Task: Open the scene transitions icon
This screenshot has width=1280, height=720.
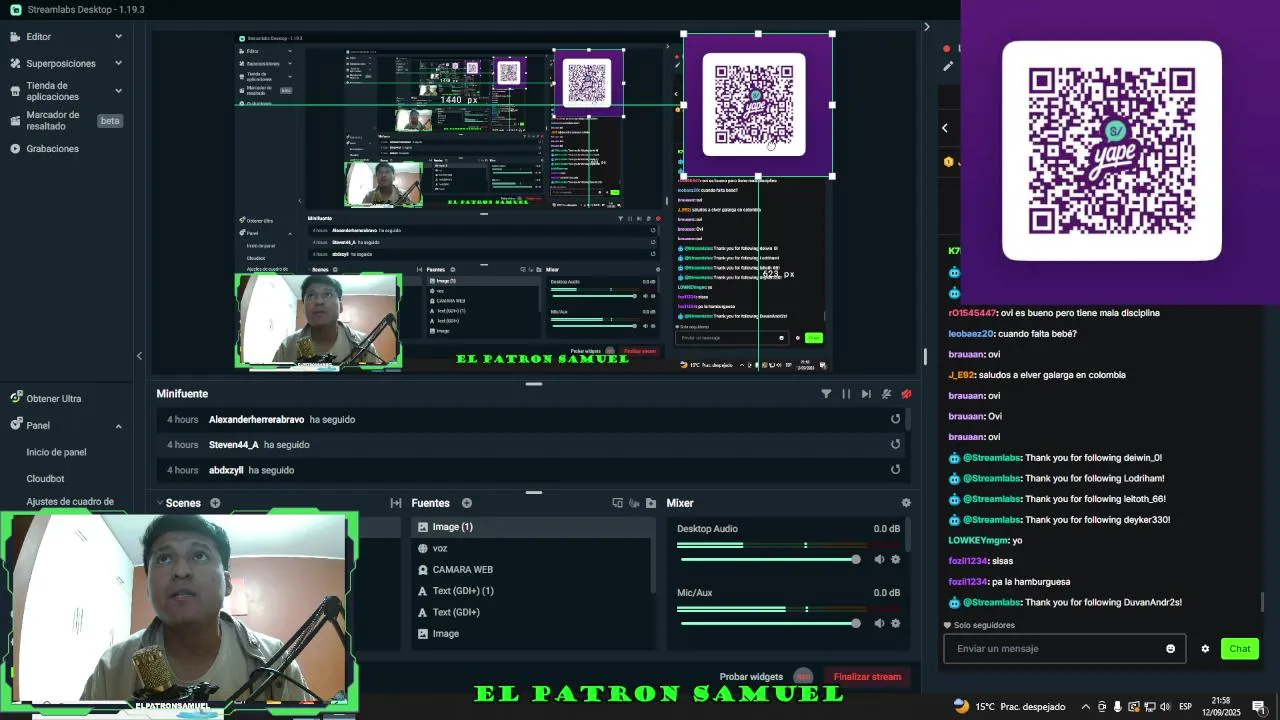Action: [396, 503]
